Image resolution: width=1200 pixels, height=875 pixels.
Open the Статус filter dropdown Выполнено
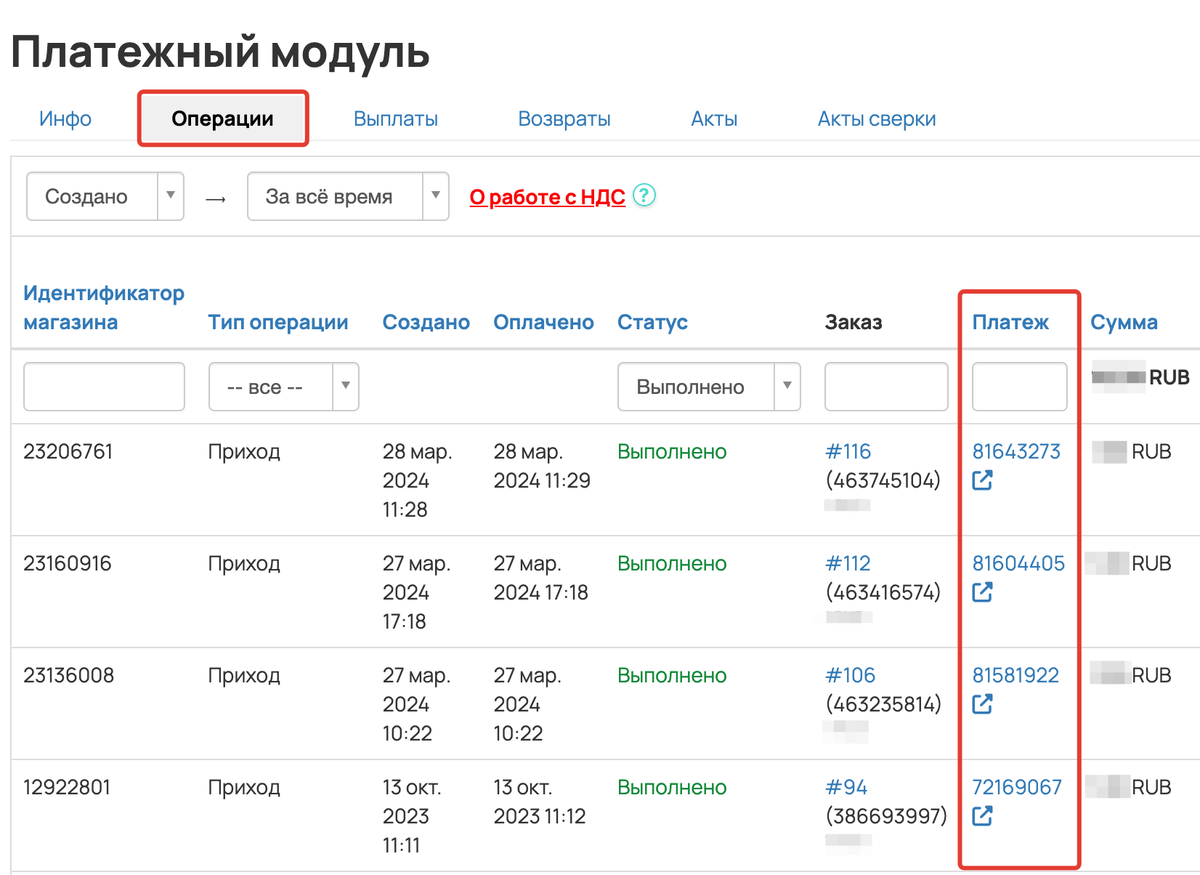click(709, 386)
